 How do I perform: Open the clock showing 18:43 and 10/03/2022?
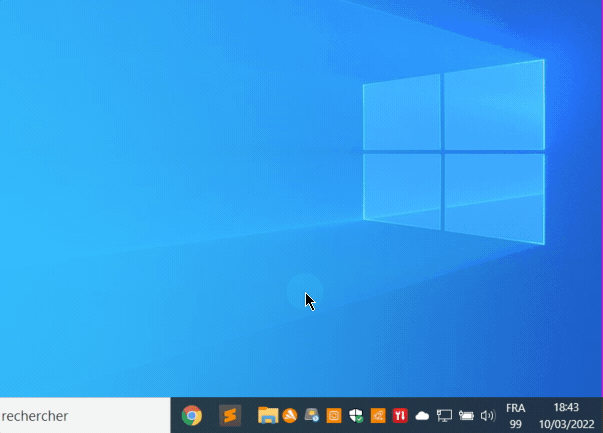[566, 416]
